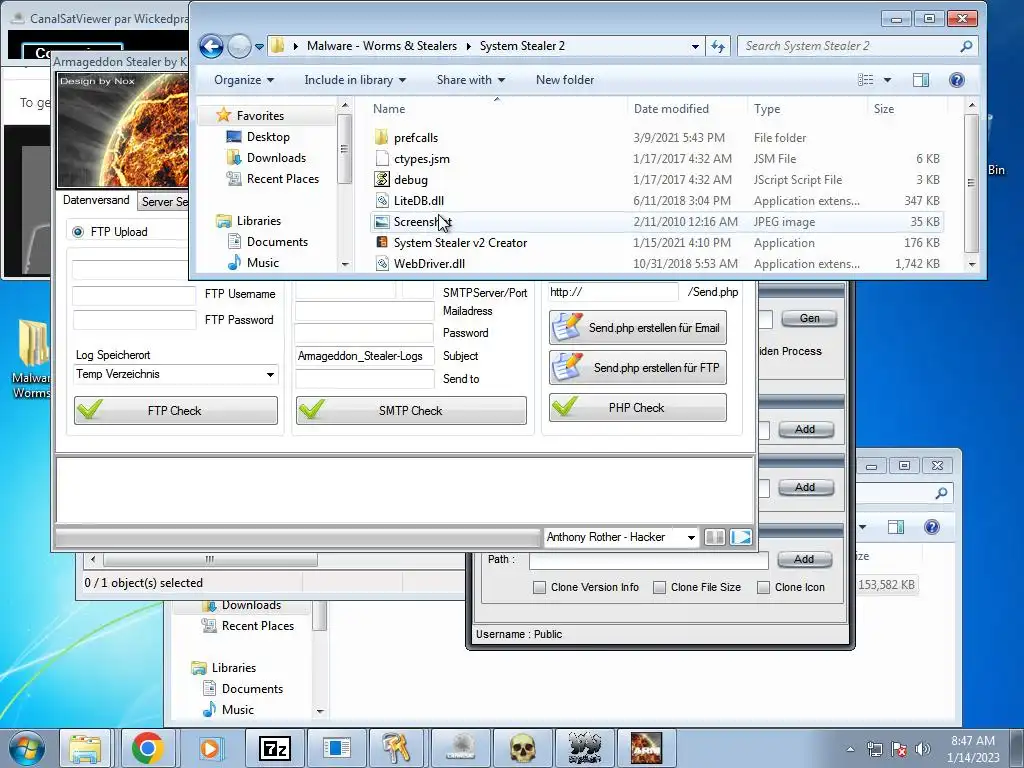Refresh the System Stealer 2 folder view
The width and height of the screenshot is (1024, 768).
(x=718, y=46)
